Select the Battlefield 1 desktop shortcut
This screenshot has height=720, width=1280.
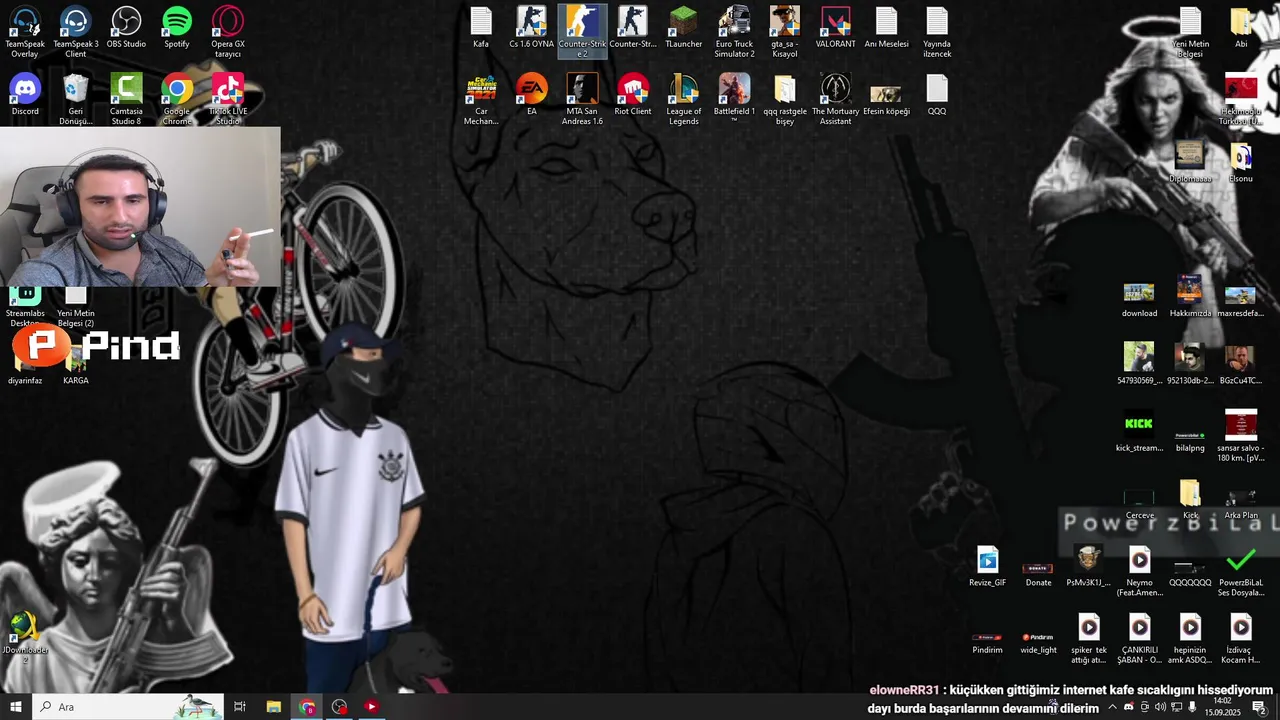[734, 99]
